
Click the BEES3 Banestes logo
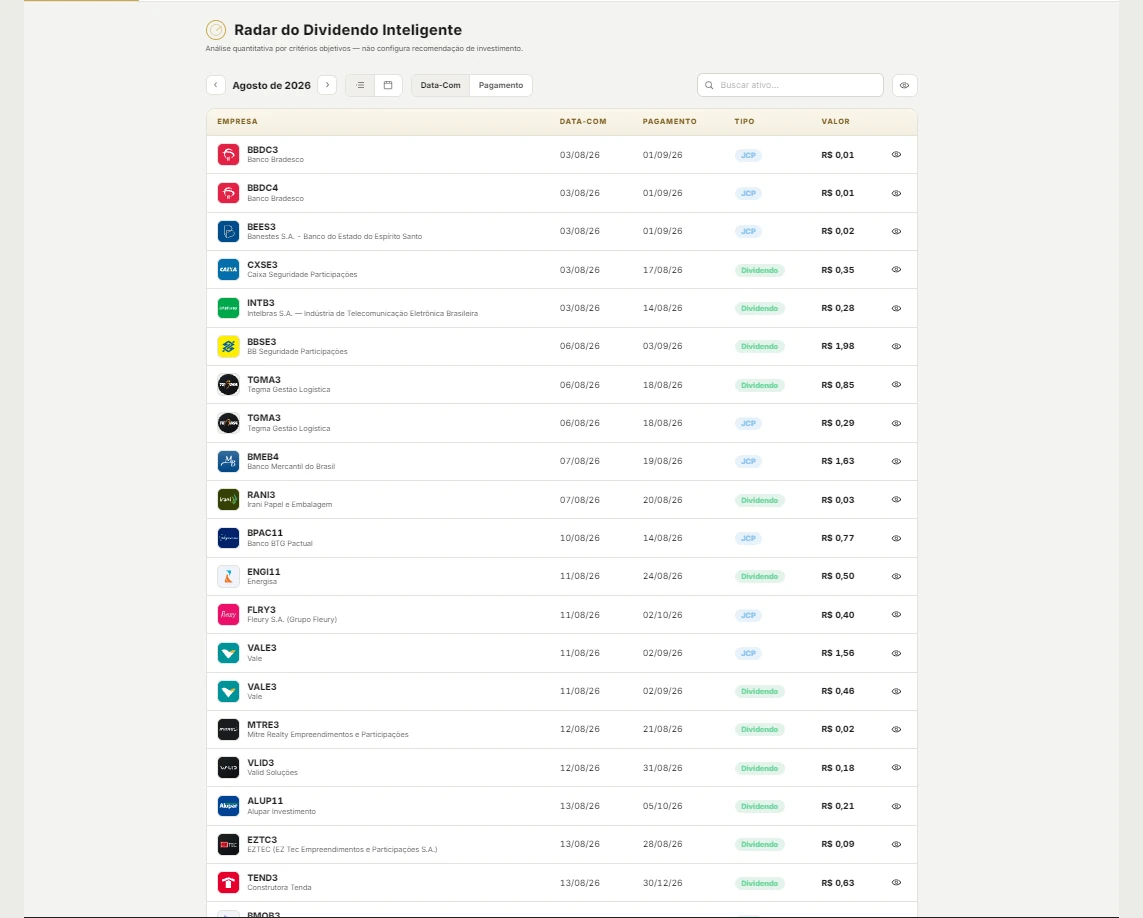pyautogui.click(x=228, y=231)
